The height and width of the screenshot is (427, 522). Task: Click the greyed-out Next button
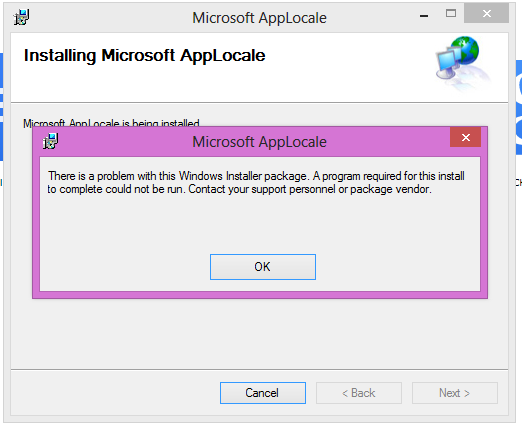(455, 393)
